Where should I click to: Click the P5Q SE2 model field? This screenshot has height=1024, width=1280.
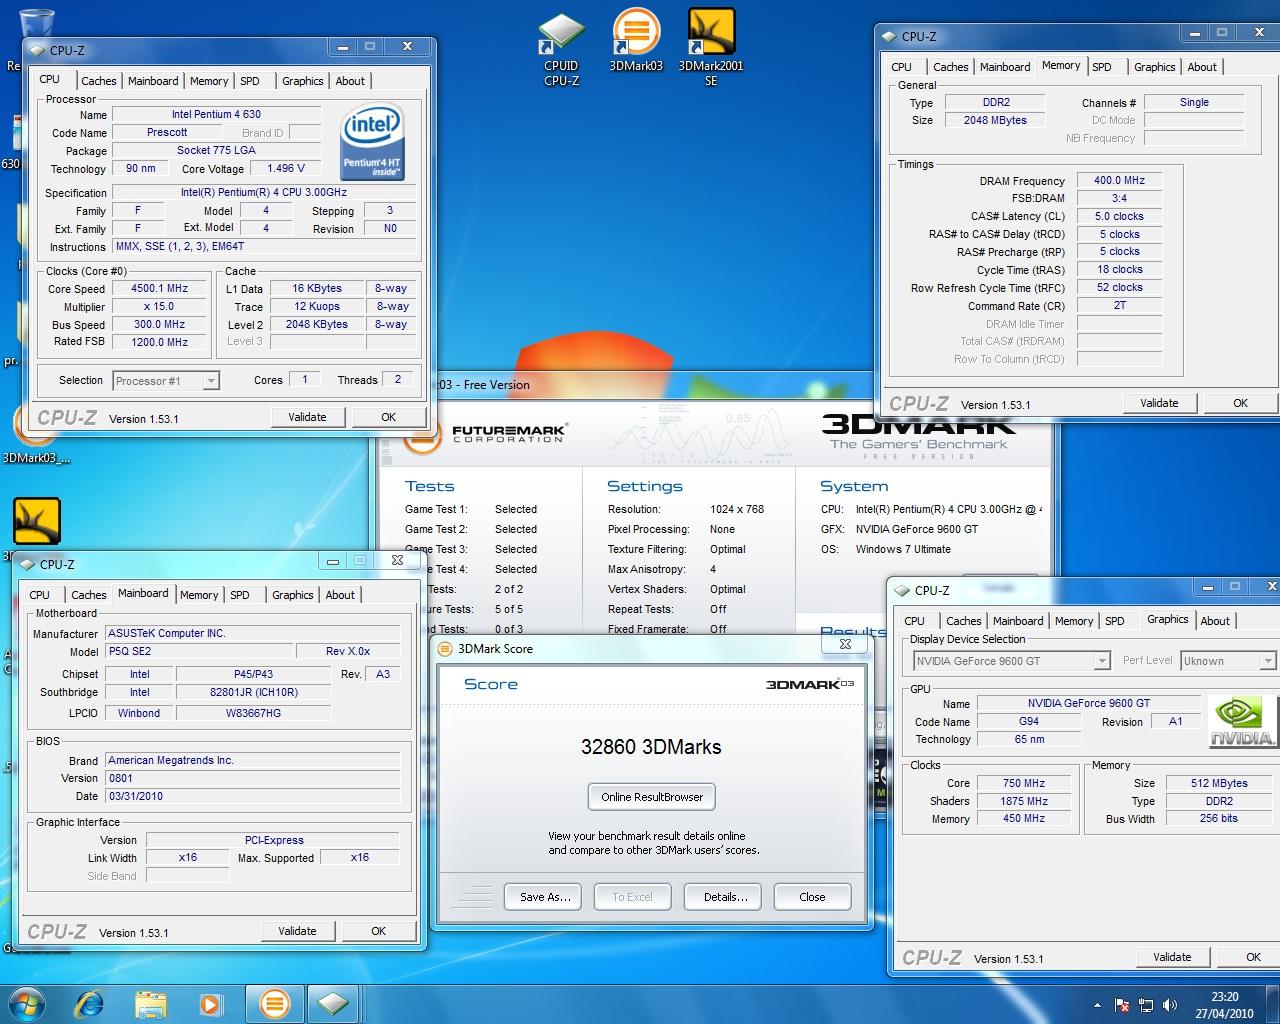point(198,651)
